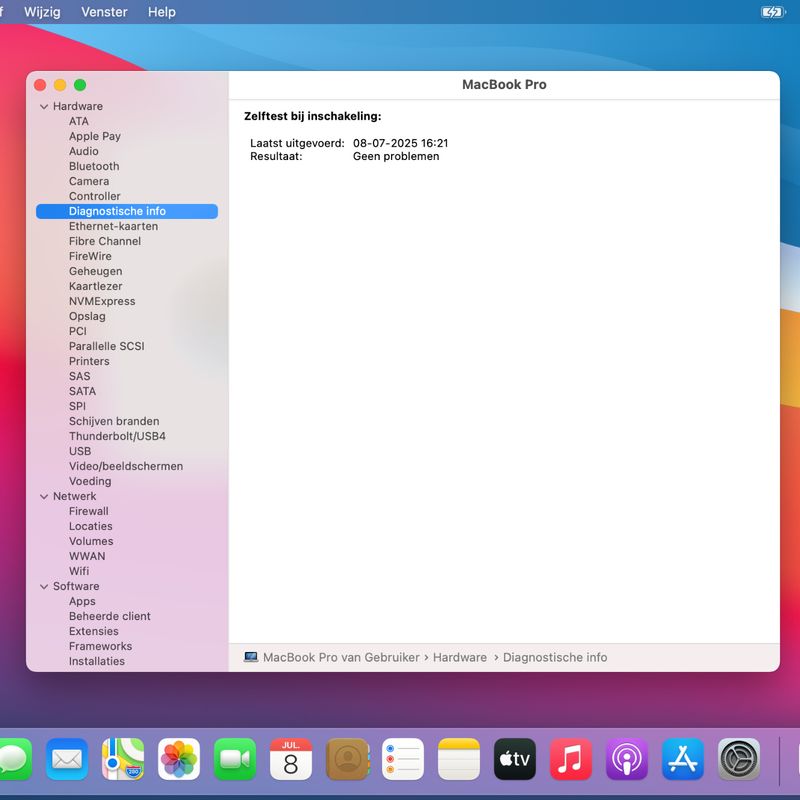Open the Help menu
The width and height of the screenshot is (800, 800).
click(x=162, y=12)
